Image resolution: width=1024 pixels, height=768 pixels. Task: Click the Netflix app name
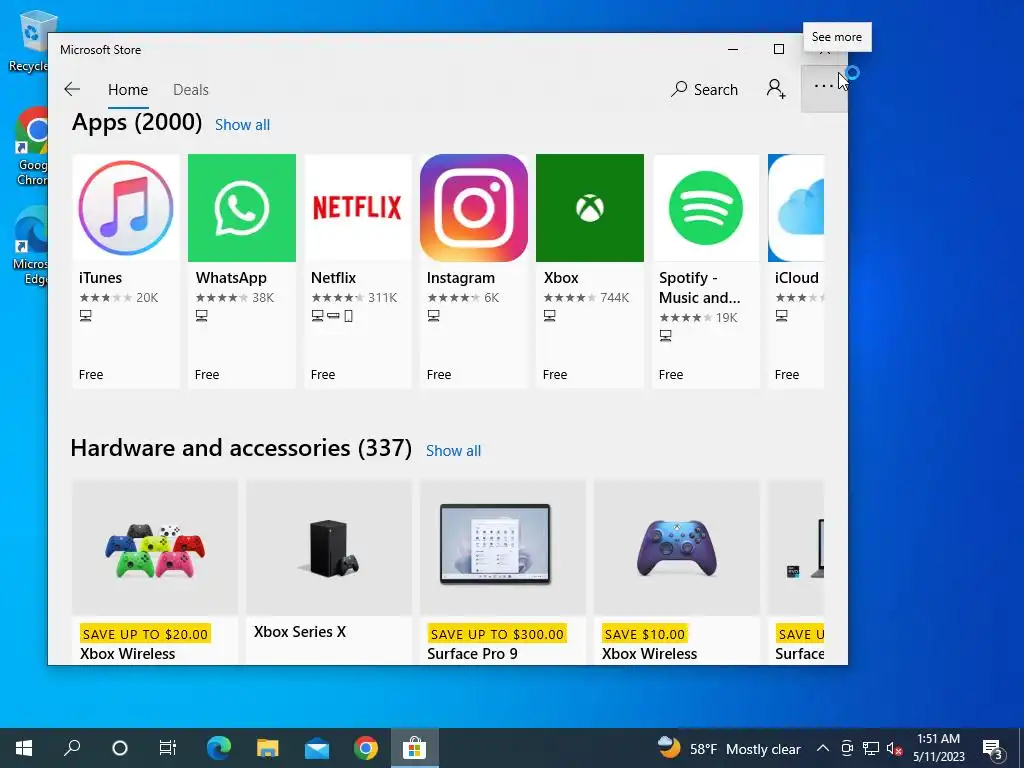(x=334, y=278)
